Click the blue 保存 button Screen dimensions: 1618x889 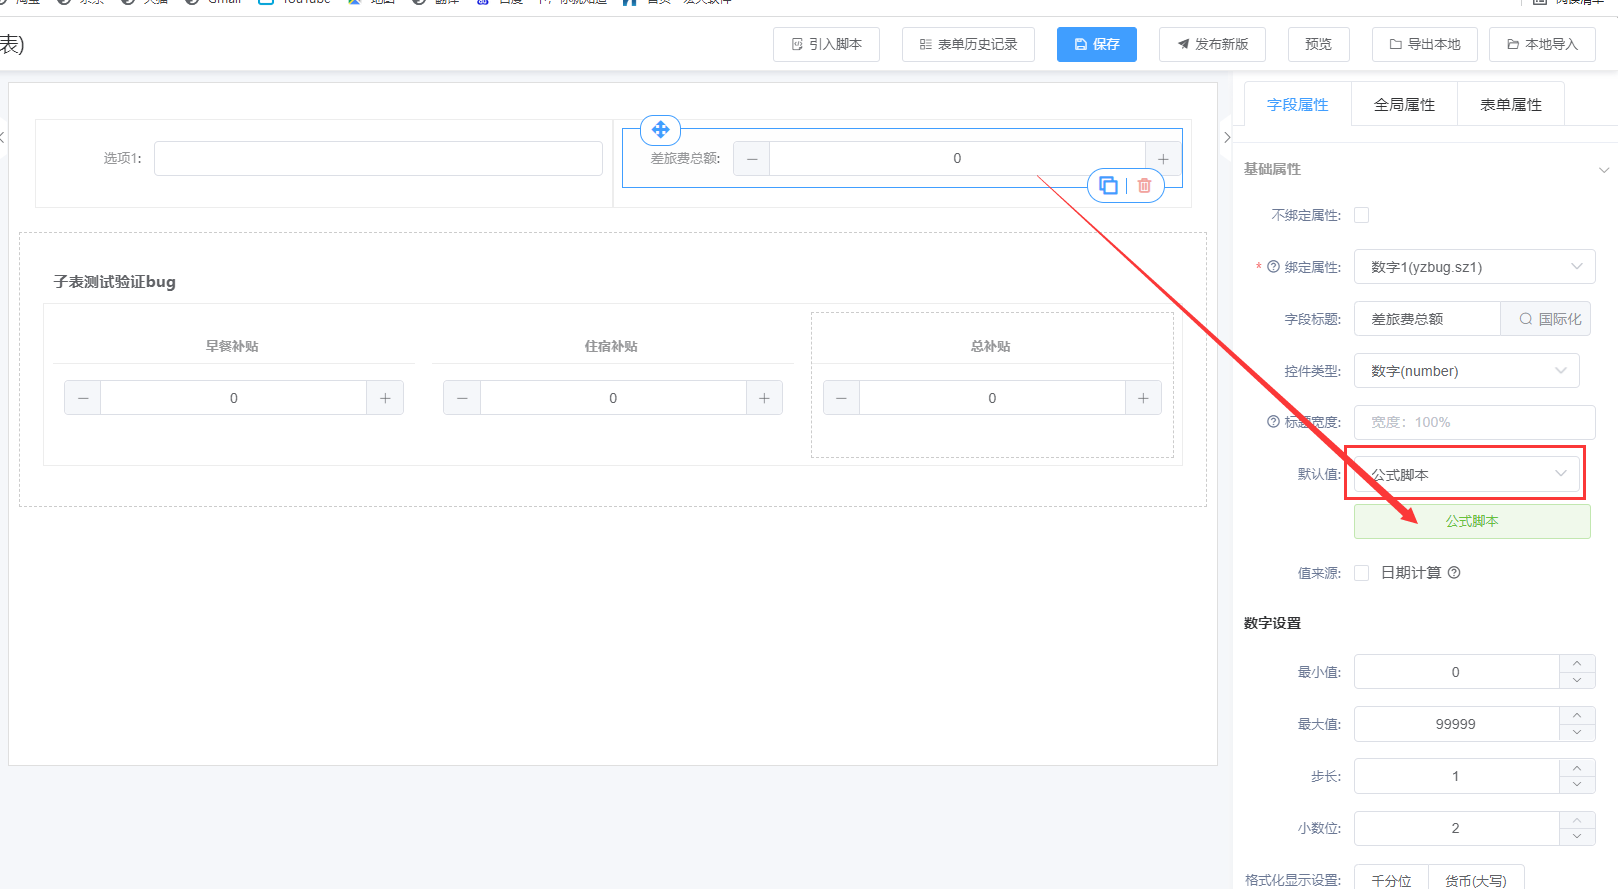pyautogui.click(x=1096, y=44)
